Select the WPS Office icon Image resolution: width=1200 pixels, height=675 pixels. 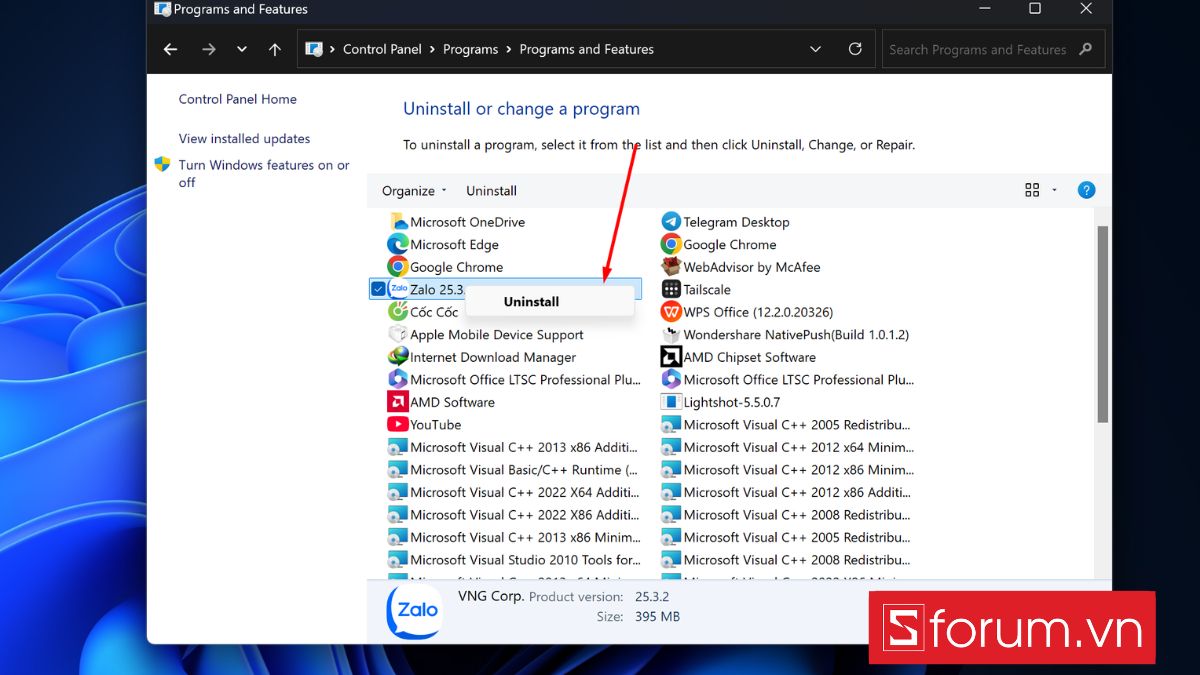coord(671,312)
